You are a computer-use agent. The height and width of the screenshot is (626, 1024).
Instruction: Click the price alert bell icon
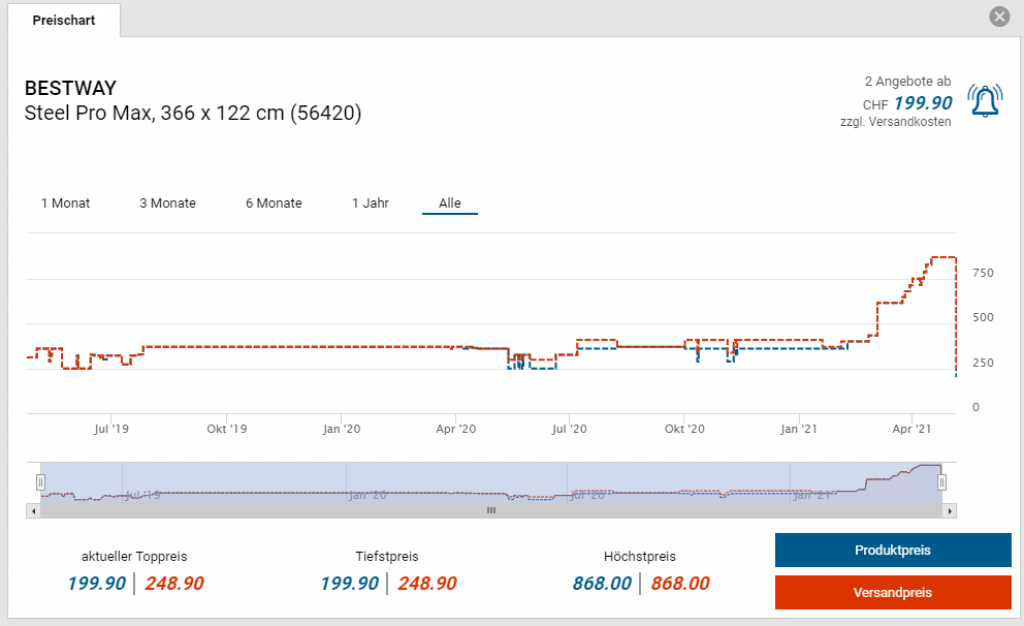984,100
